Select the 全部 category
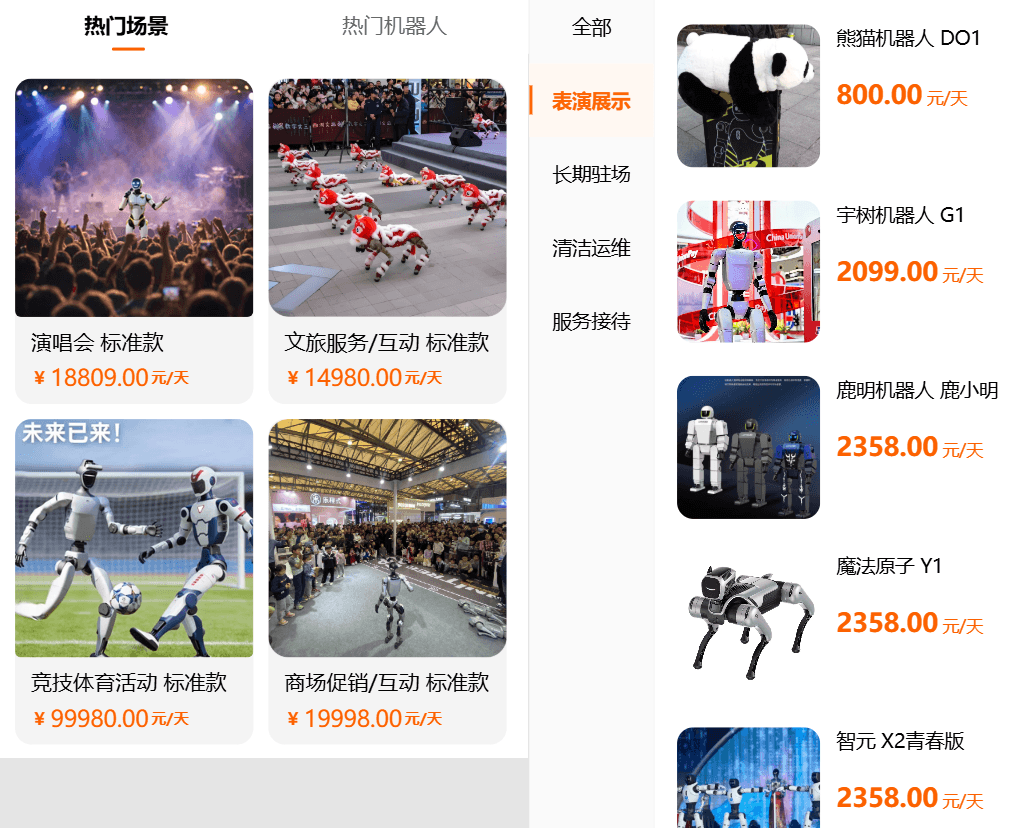 point(592,27)
